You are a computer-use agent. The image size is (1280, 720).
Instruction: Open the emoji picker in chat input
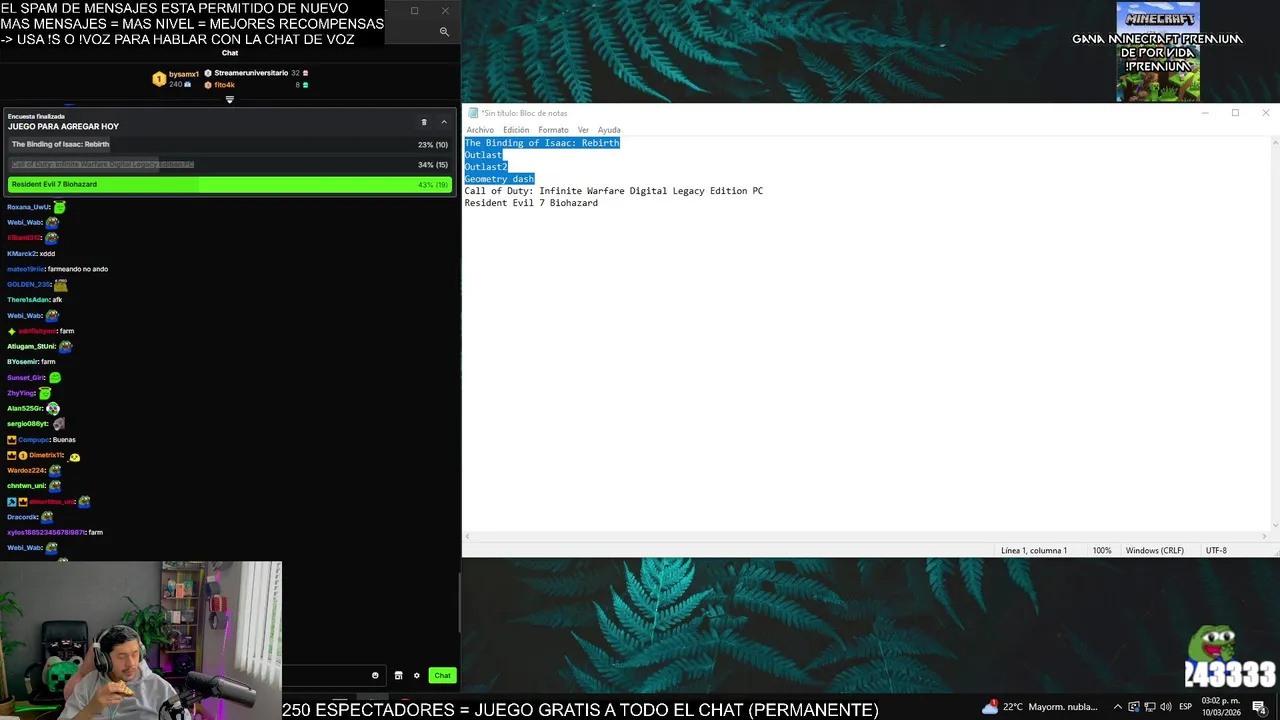(375, 675)
